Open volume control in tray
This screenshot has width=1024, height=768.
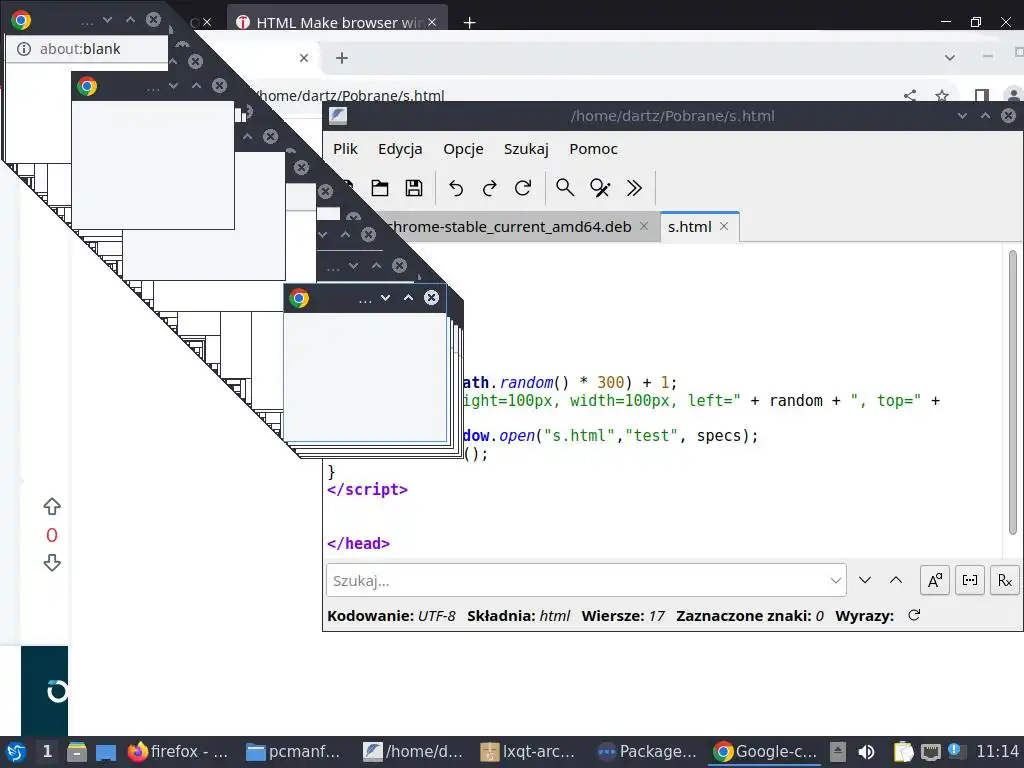click(x=867, y=752)
